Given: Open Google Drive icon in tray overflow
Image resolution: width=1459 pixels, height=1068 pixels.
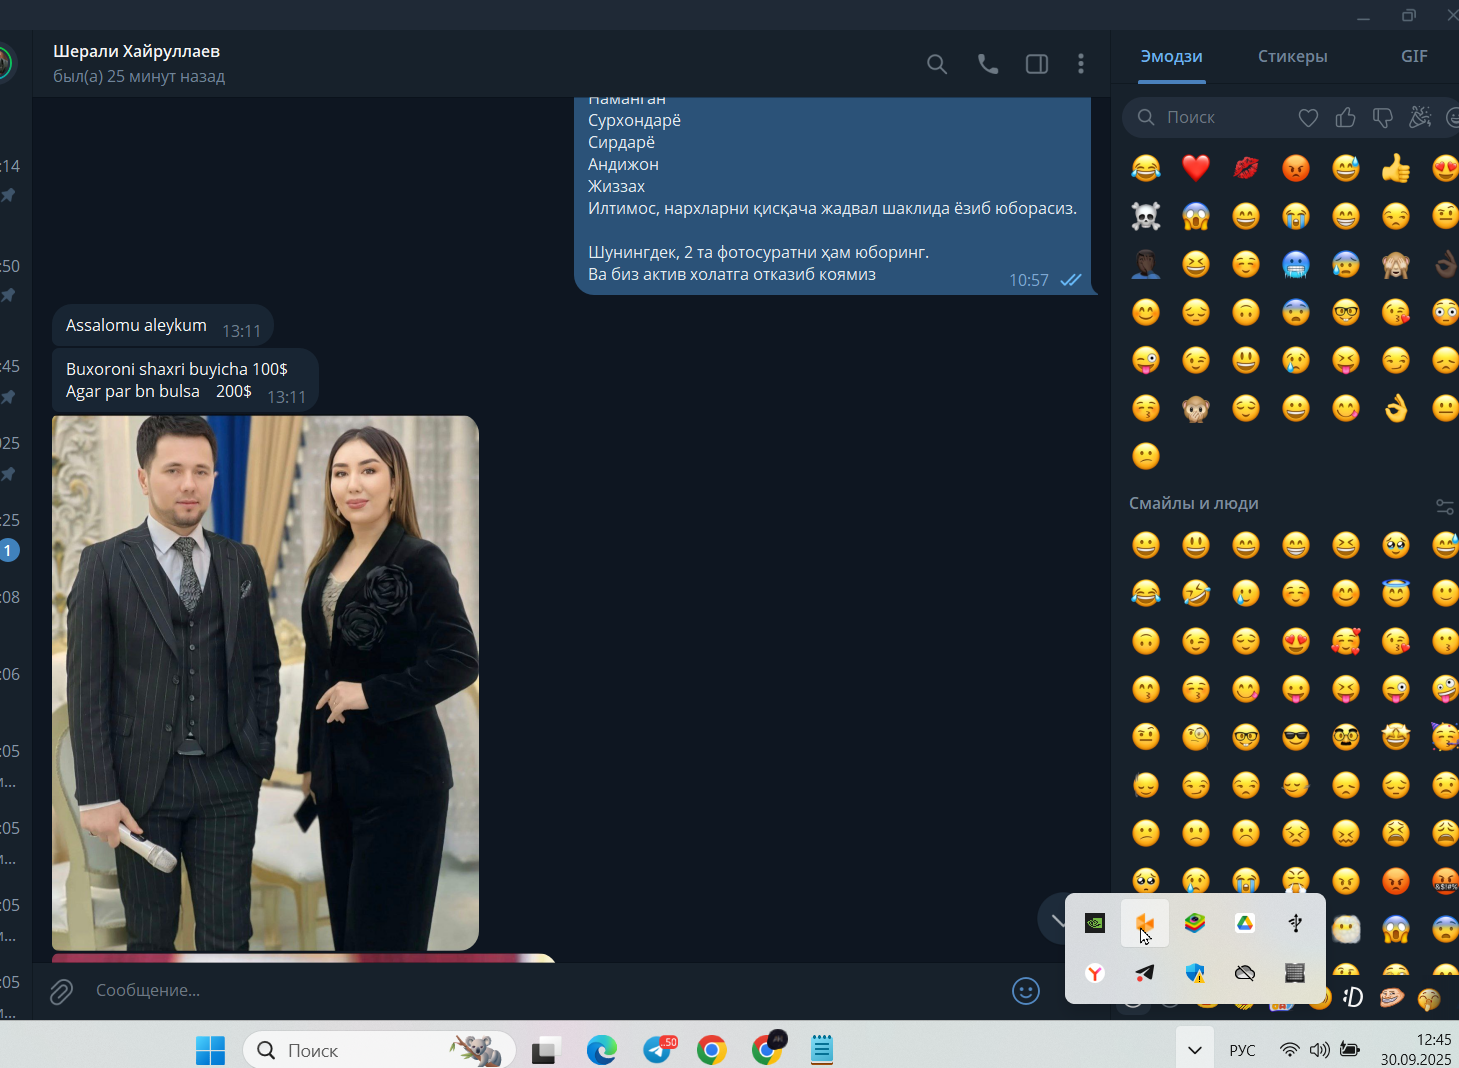Looking at the screenshot, I should point(1245,923).
